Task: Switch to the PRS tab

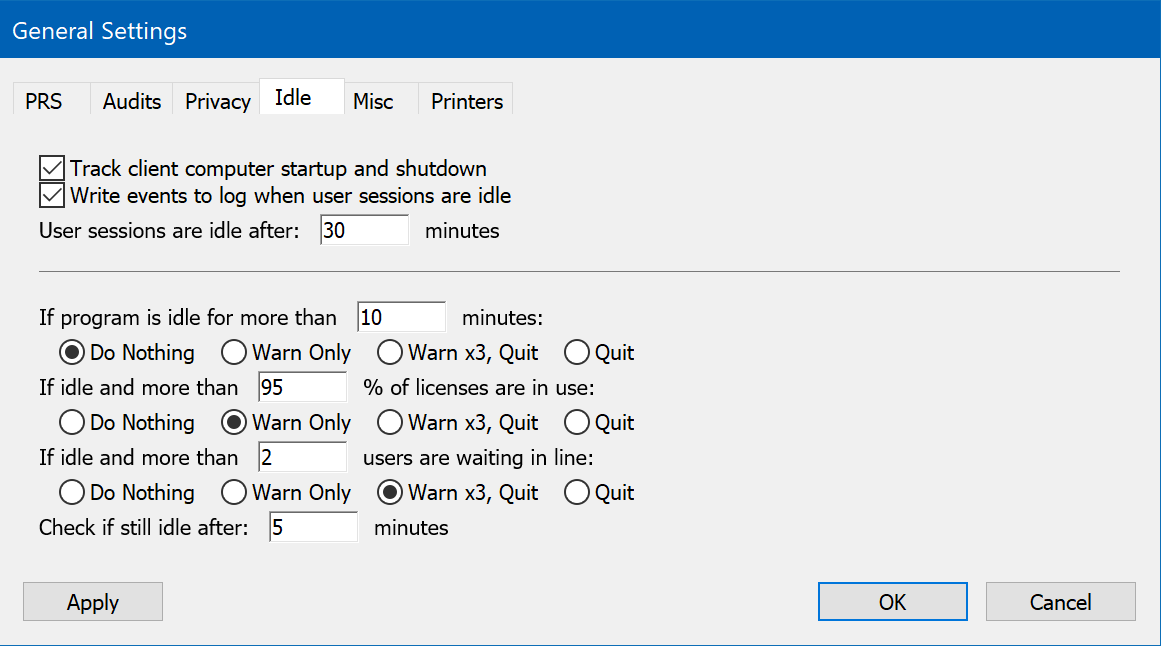Action: click(x=44, y=101)
